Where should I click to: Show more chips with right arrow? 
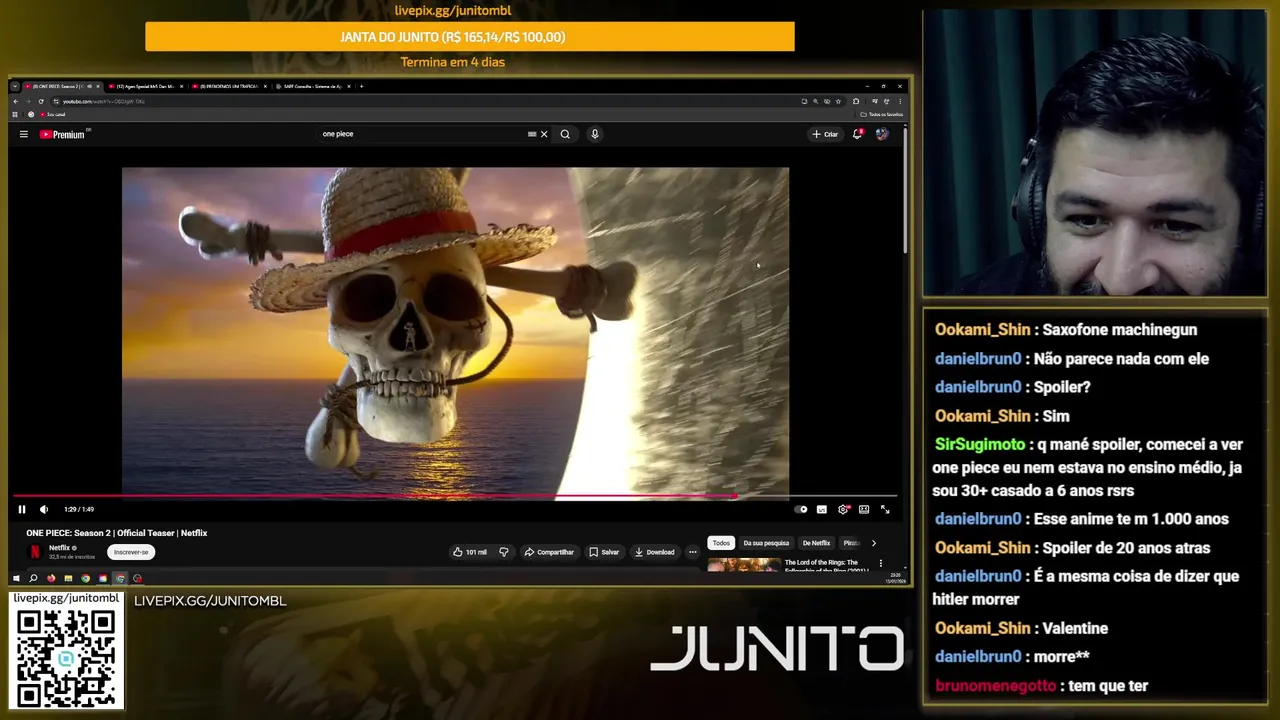coord(873,543)
